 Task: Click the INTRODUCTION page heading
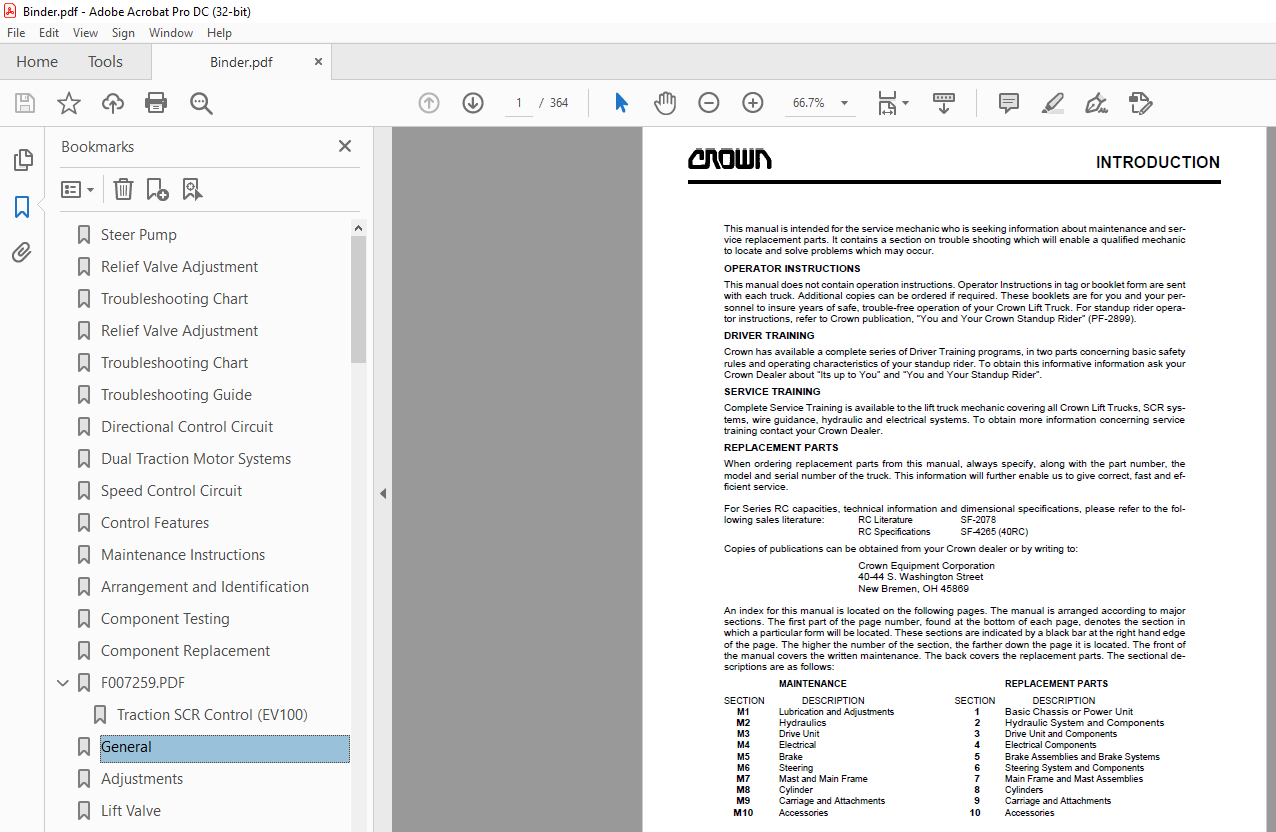tap(1158, 162)
